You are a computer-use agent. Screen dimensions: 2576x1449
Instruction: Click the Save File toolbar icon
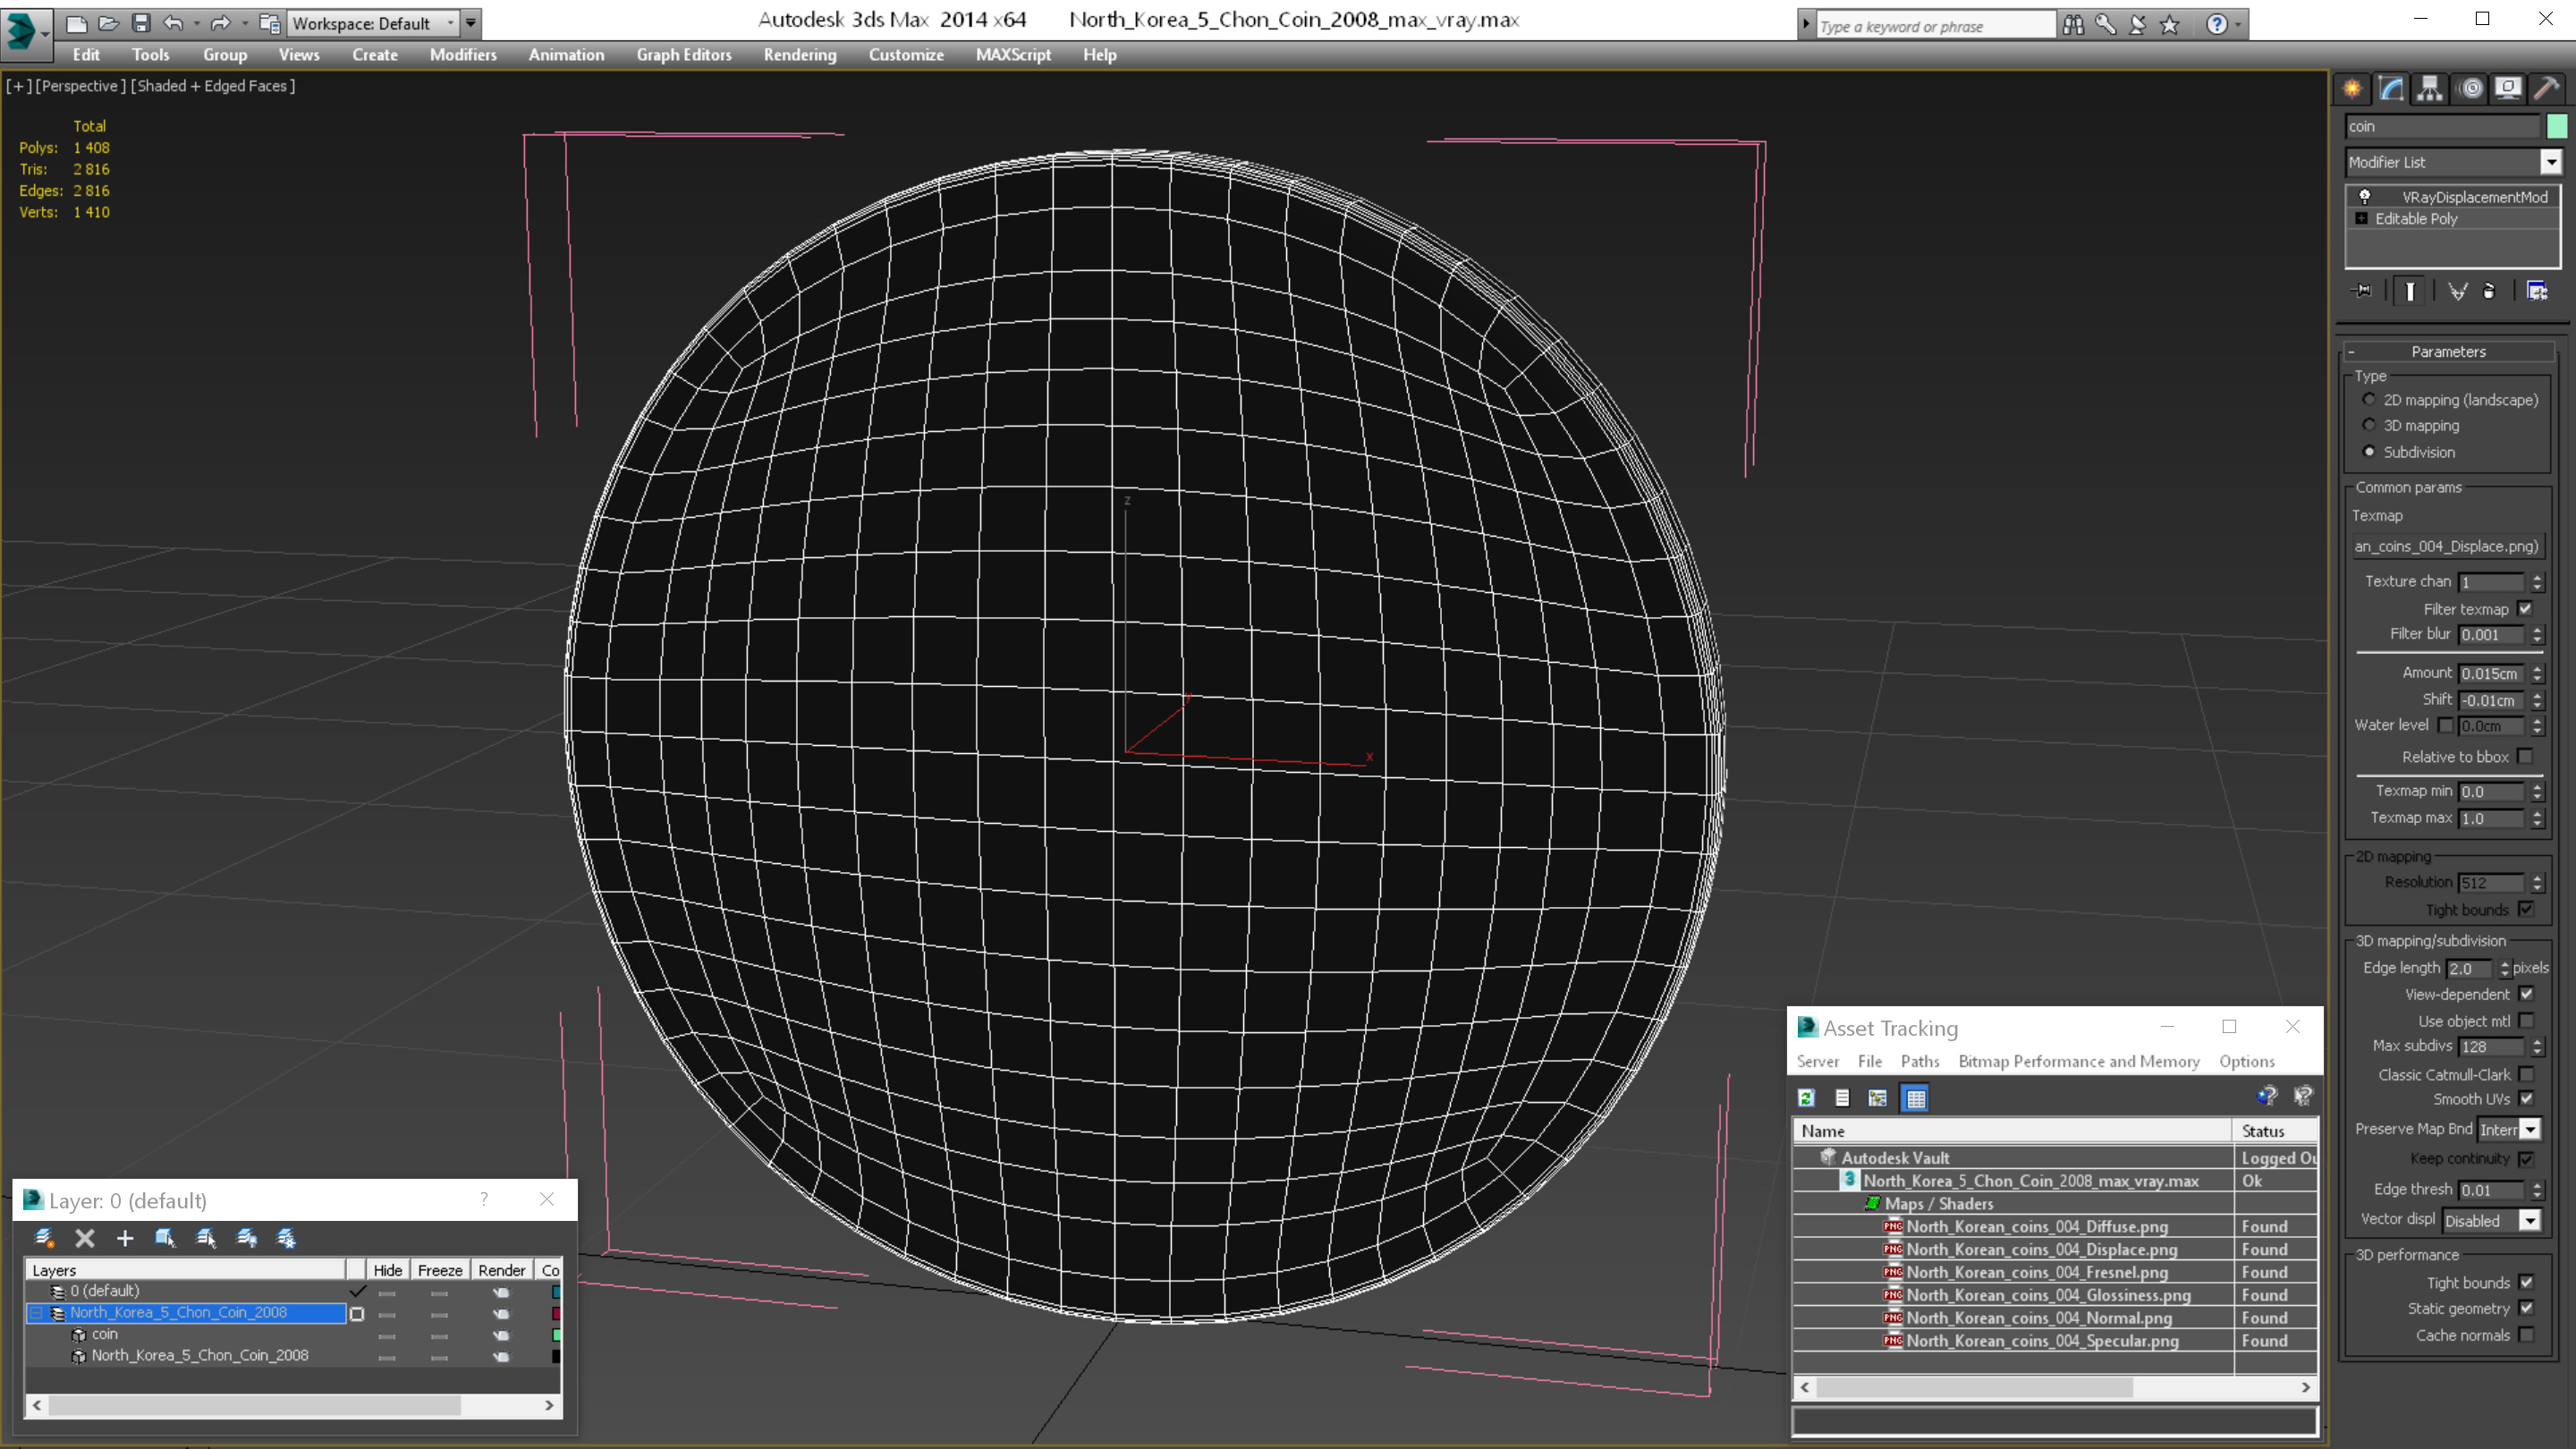click(x=141, y=23)
